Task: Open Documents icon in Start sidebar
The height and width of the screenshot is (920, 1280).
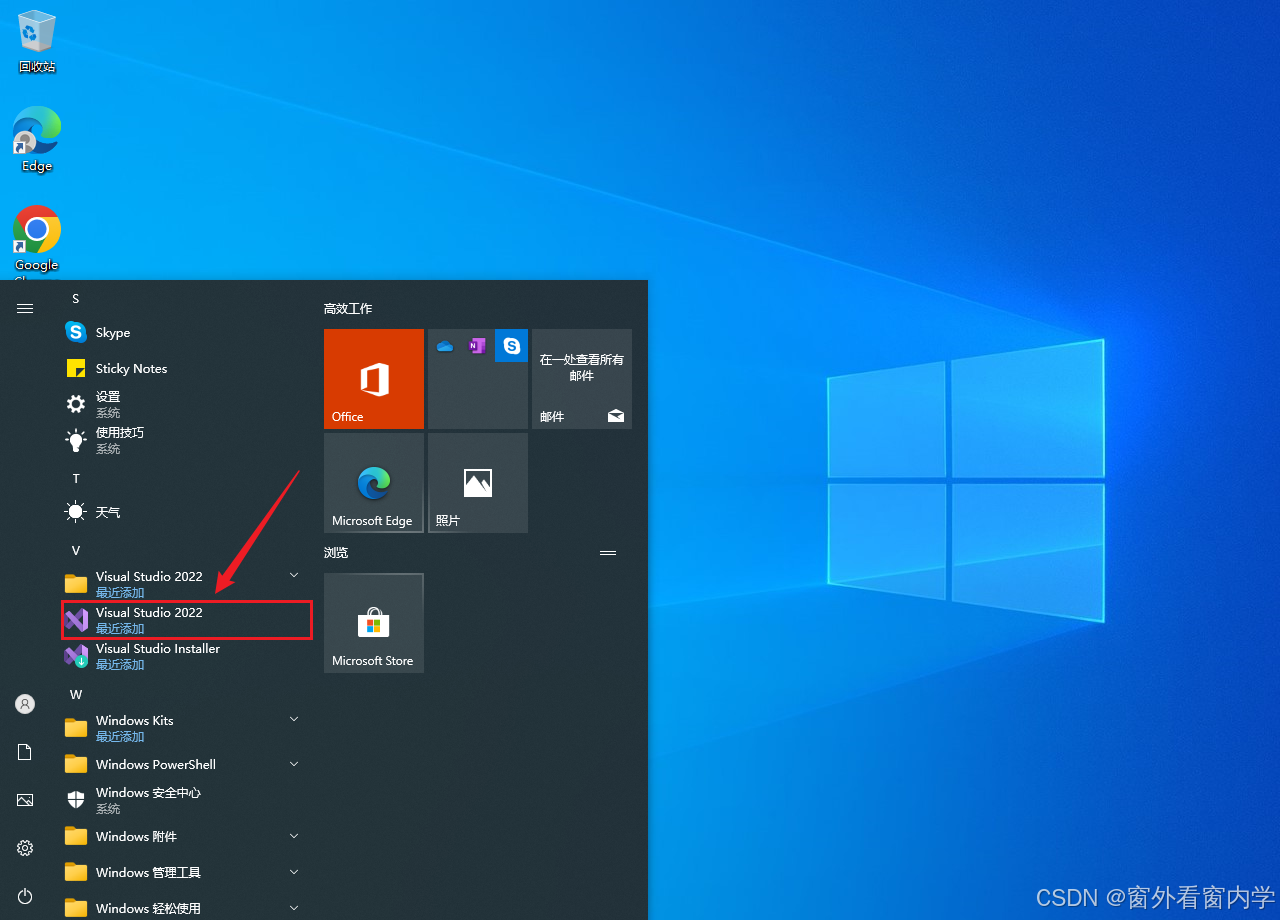Action: coord(25,752)
